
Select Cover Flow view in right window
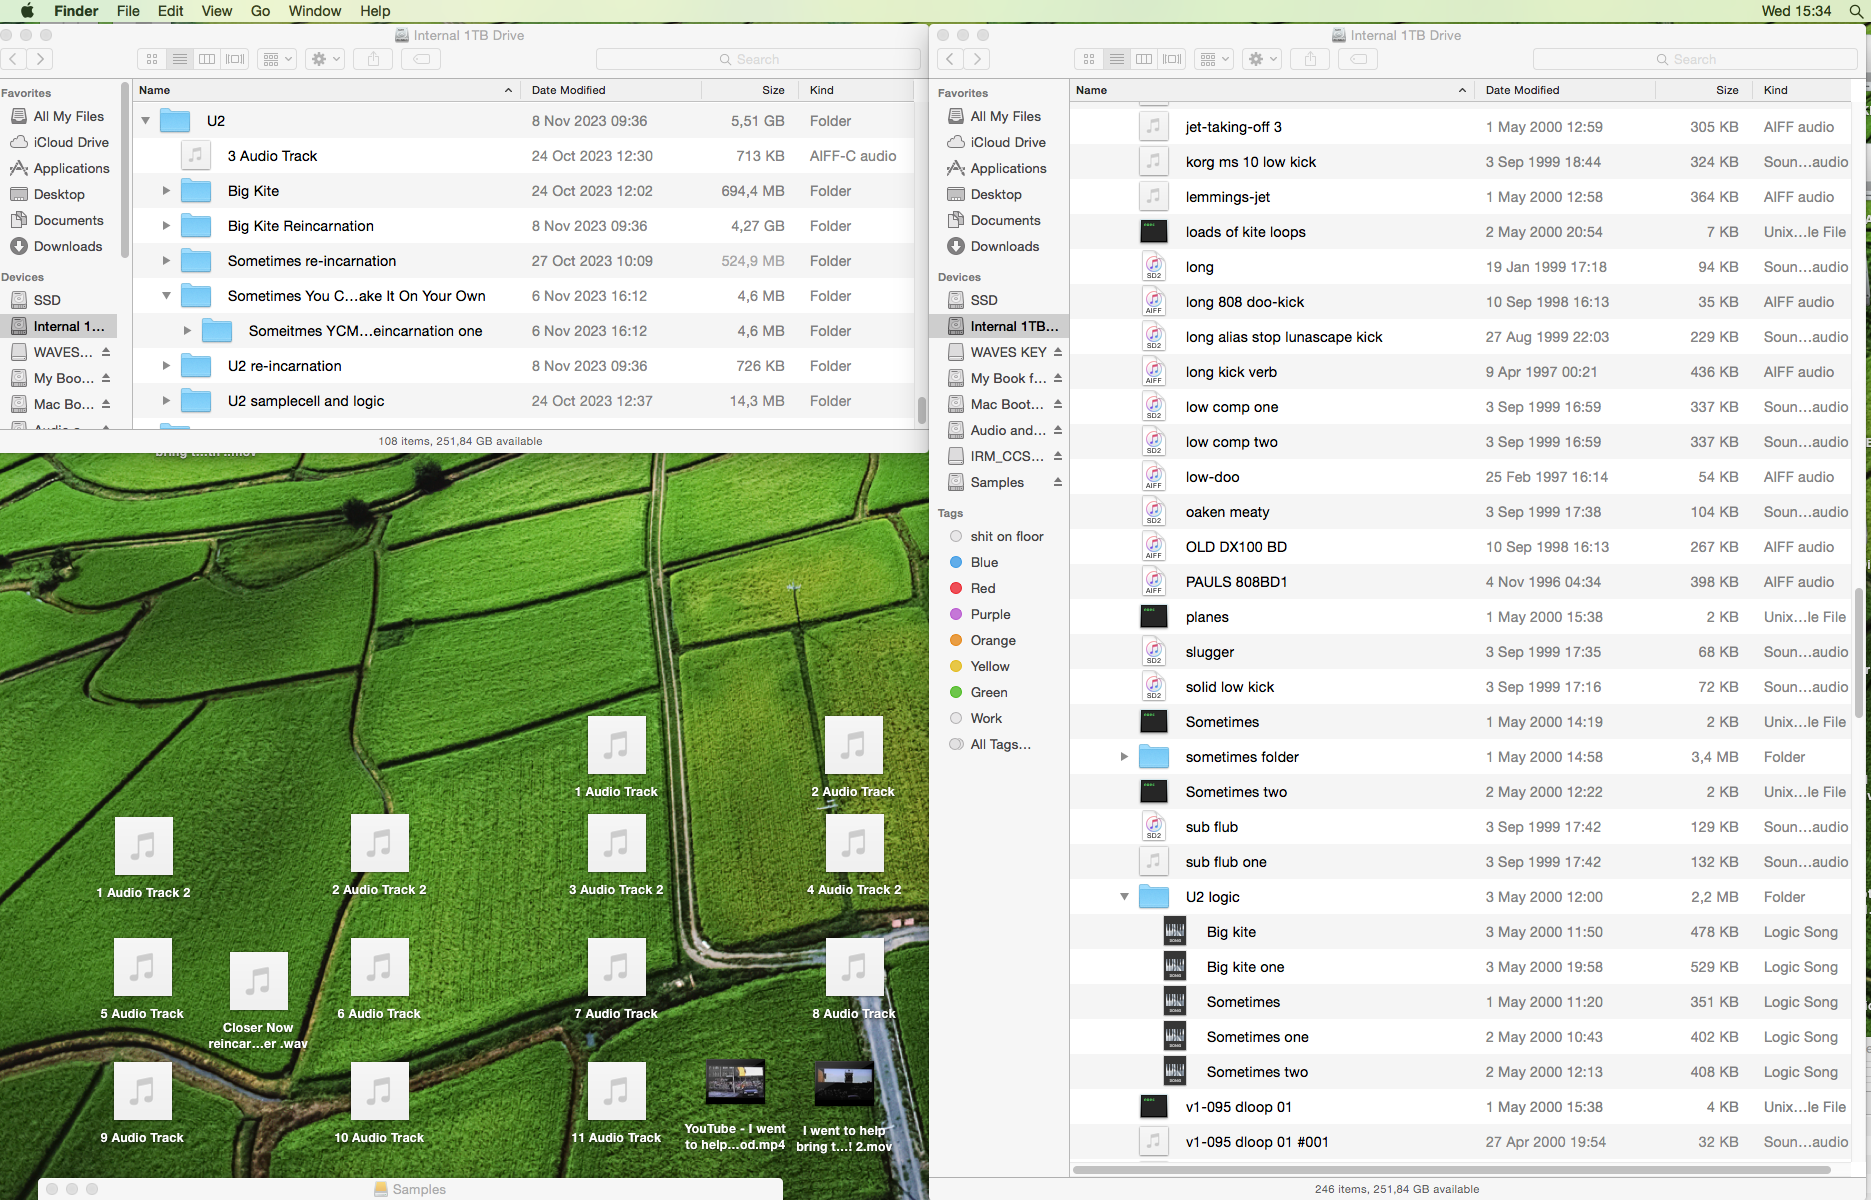(1172, 59)
